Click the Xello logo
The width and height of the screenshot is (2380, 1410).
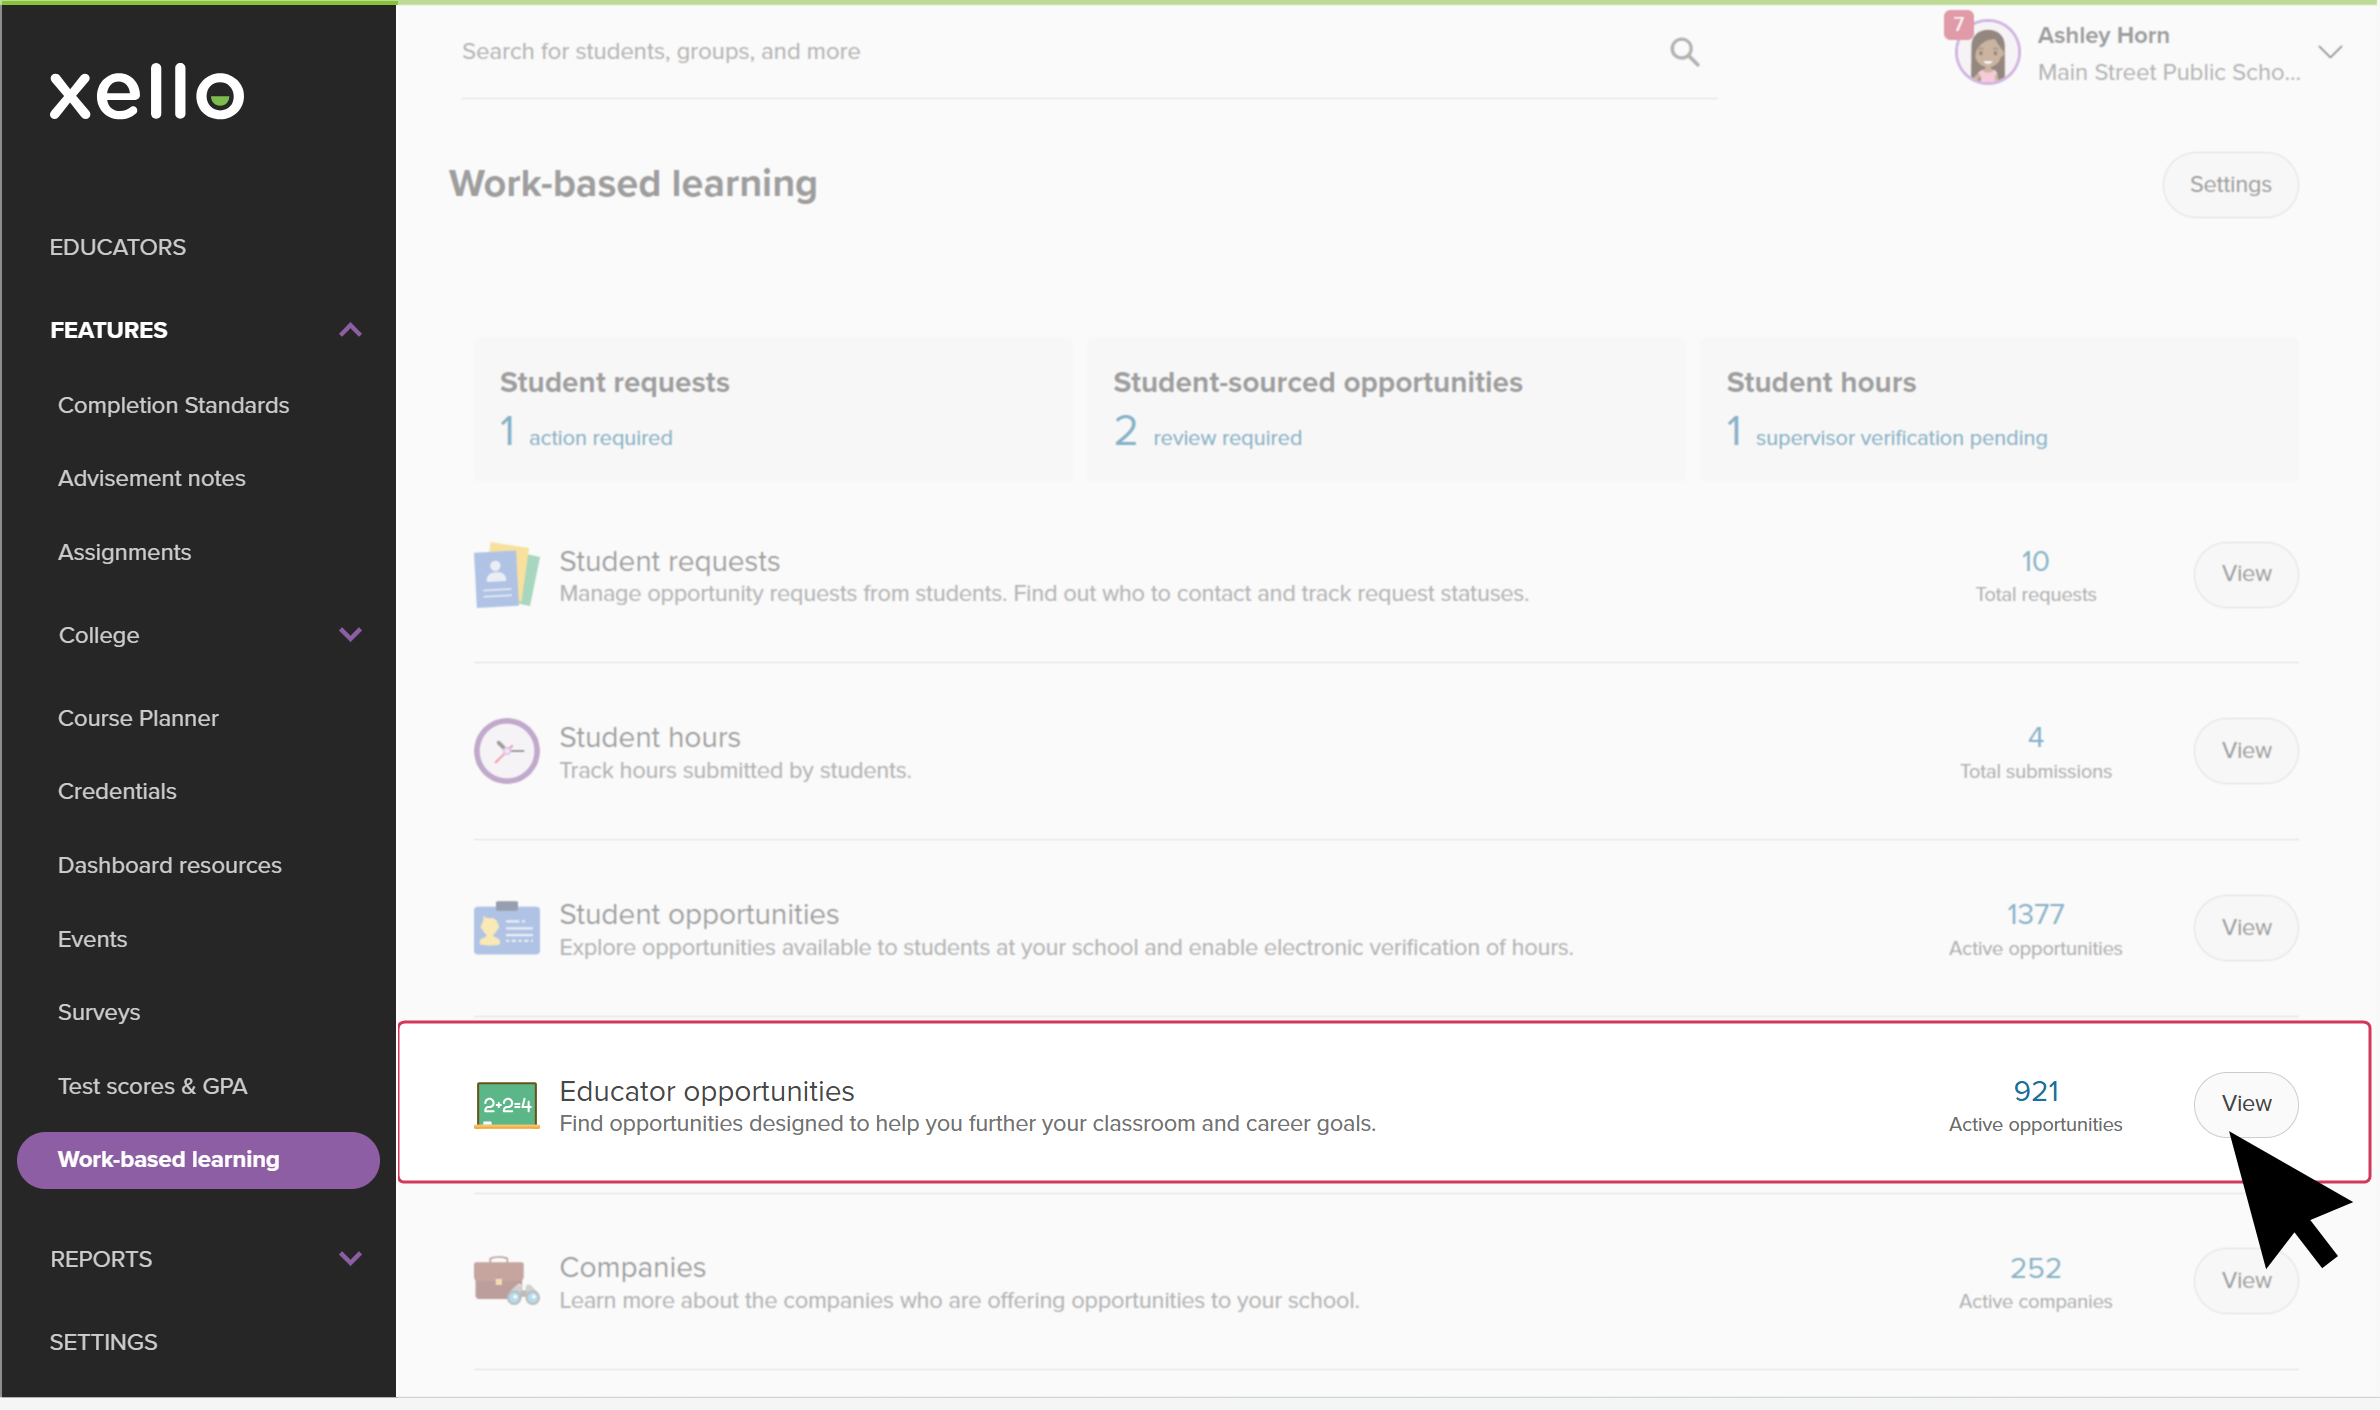tap(147, 92)
